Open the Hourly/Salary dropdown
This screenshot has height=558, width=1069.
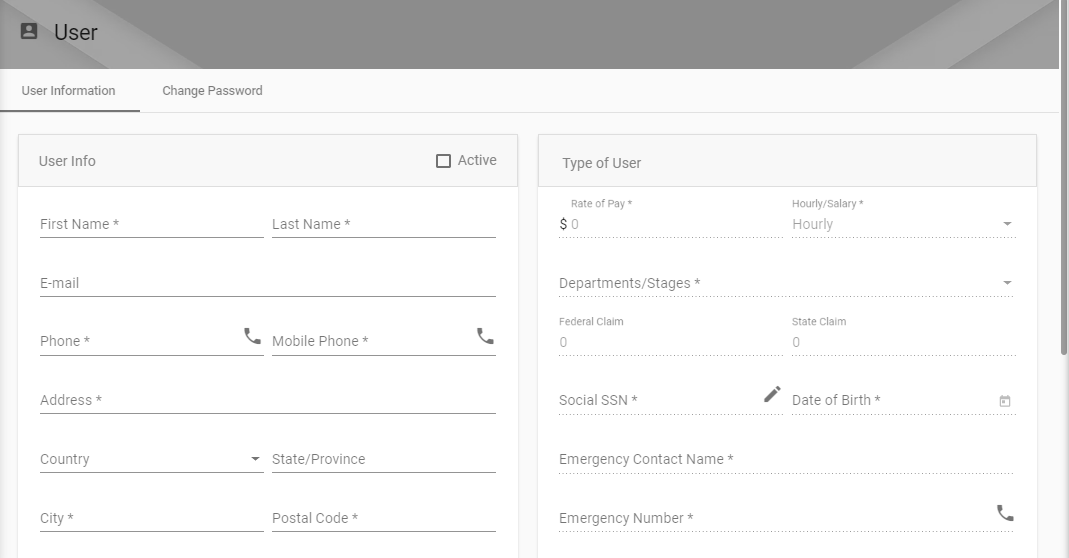pyautogui.click(x=903, y=224)
